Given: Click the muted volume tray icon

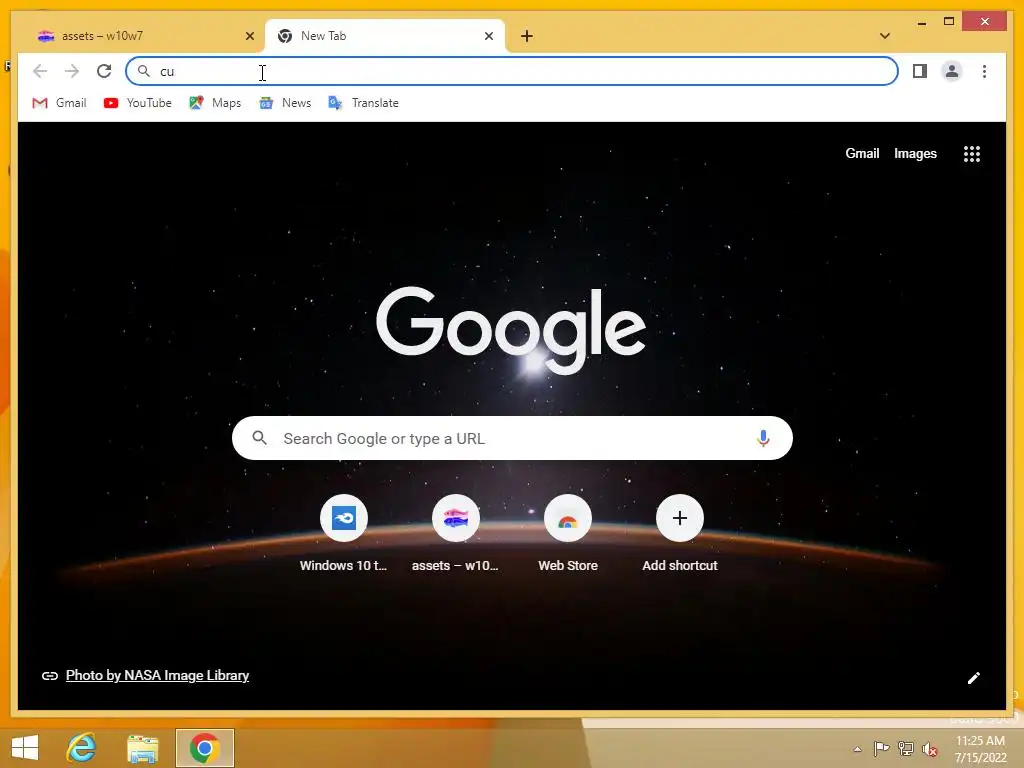Looking at the screenshot, I should click(x=930, y=749).
